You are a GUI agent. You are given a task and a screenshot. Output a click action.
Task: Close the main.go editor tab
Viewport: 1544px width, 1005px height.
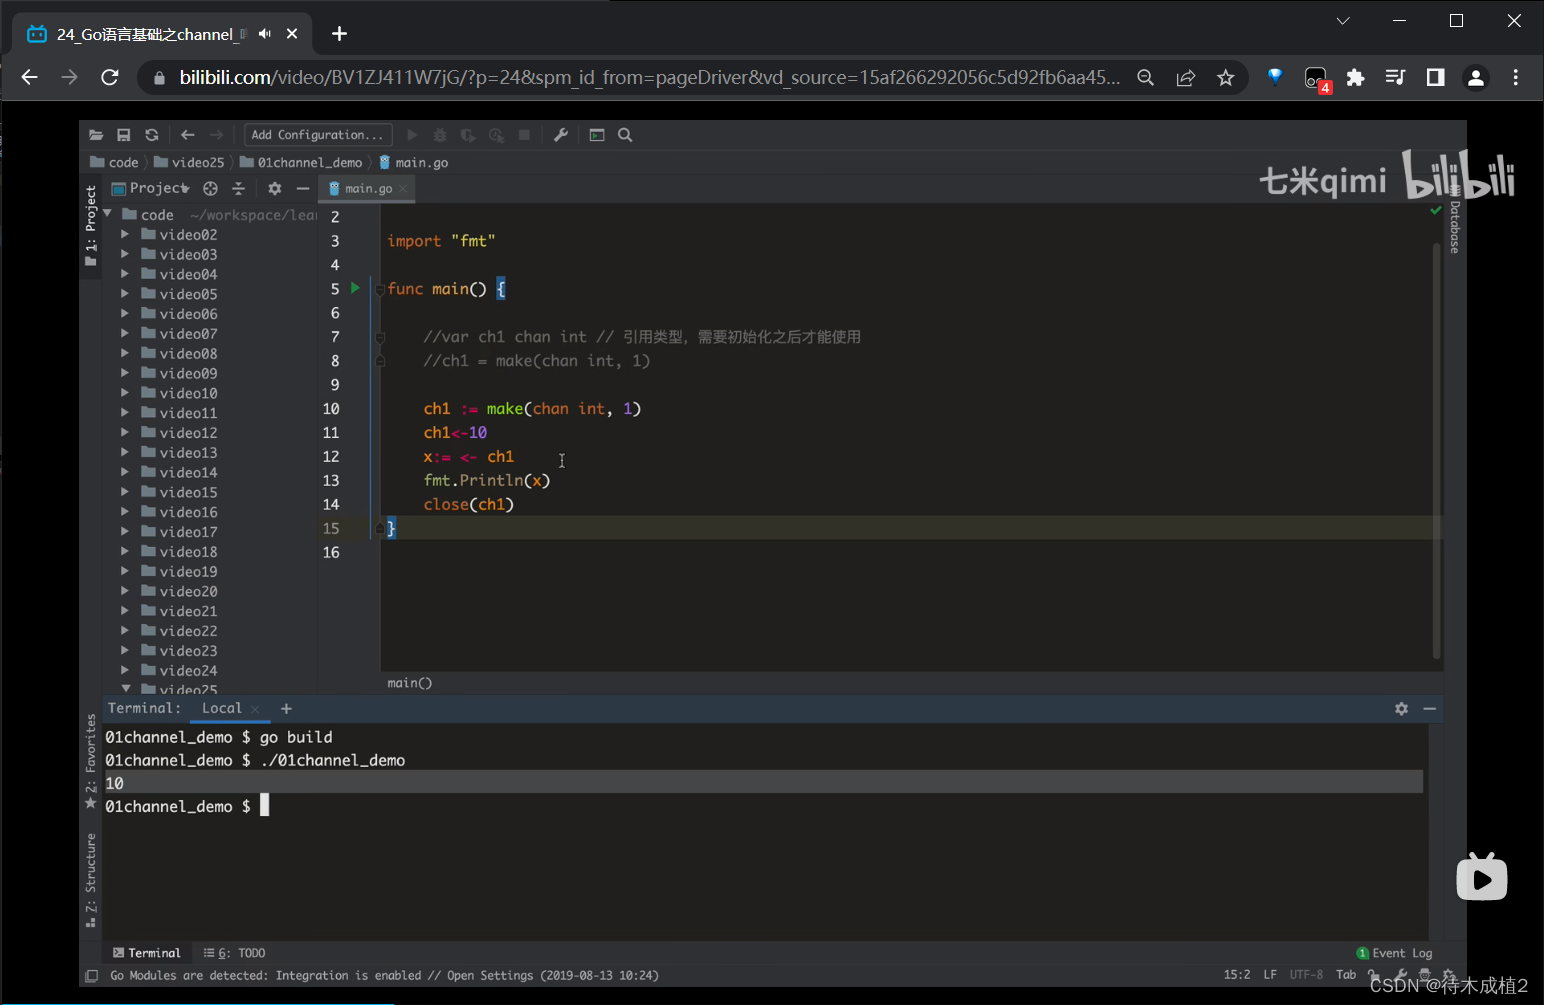pyautogui.click(x=403, y=188)
